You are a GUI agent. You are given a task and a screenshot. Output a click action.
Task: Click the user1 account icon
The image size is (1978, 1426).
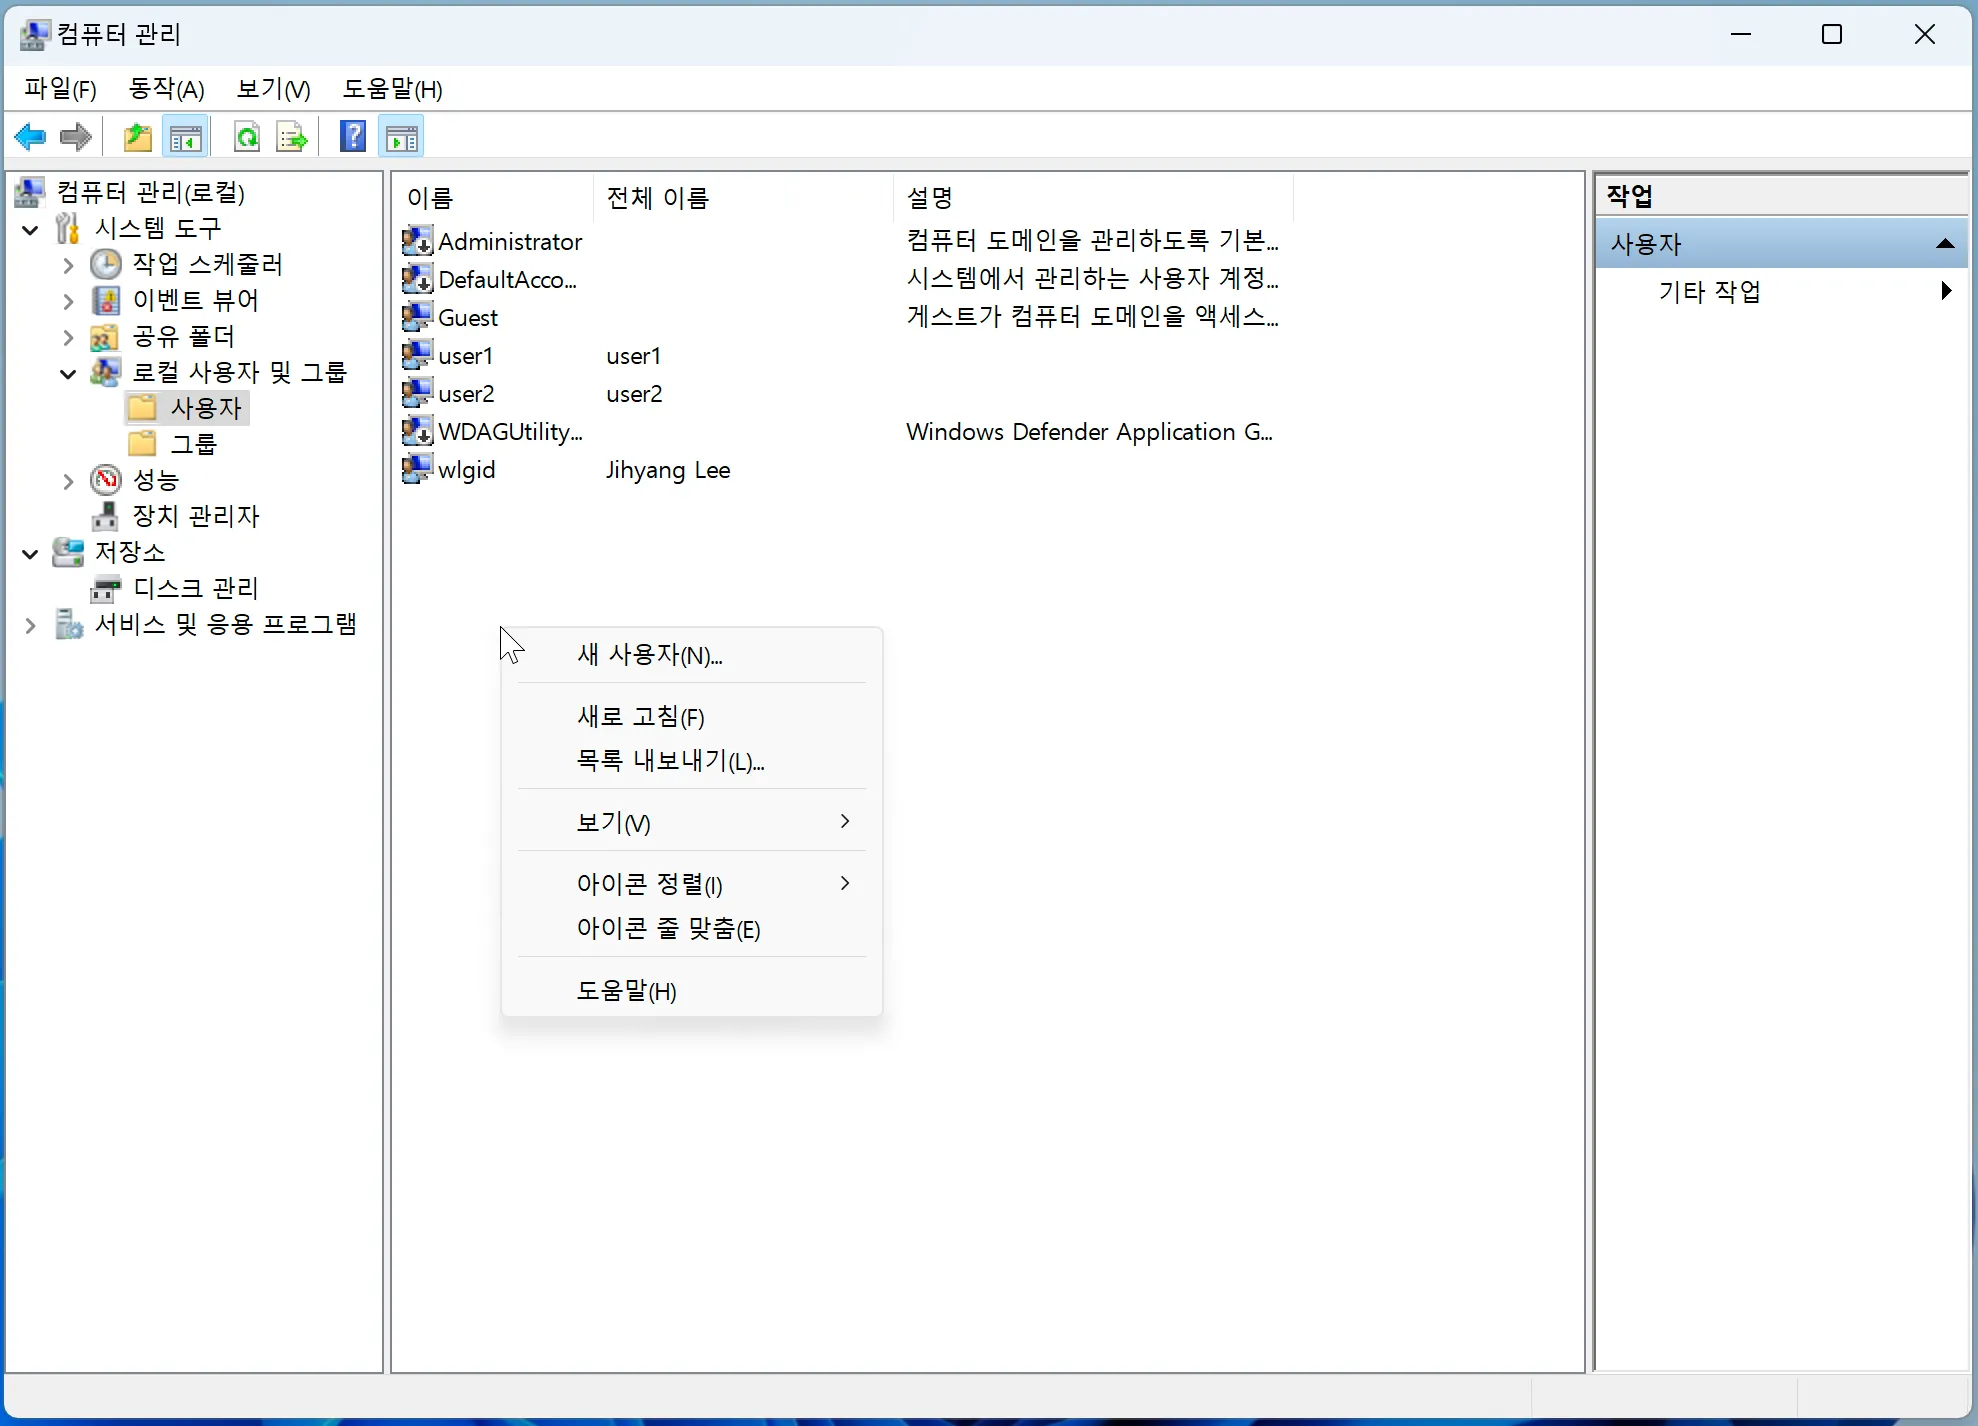pyautogui.click(x=417, y=355)
